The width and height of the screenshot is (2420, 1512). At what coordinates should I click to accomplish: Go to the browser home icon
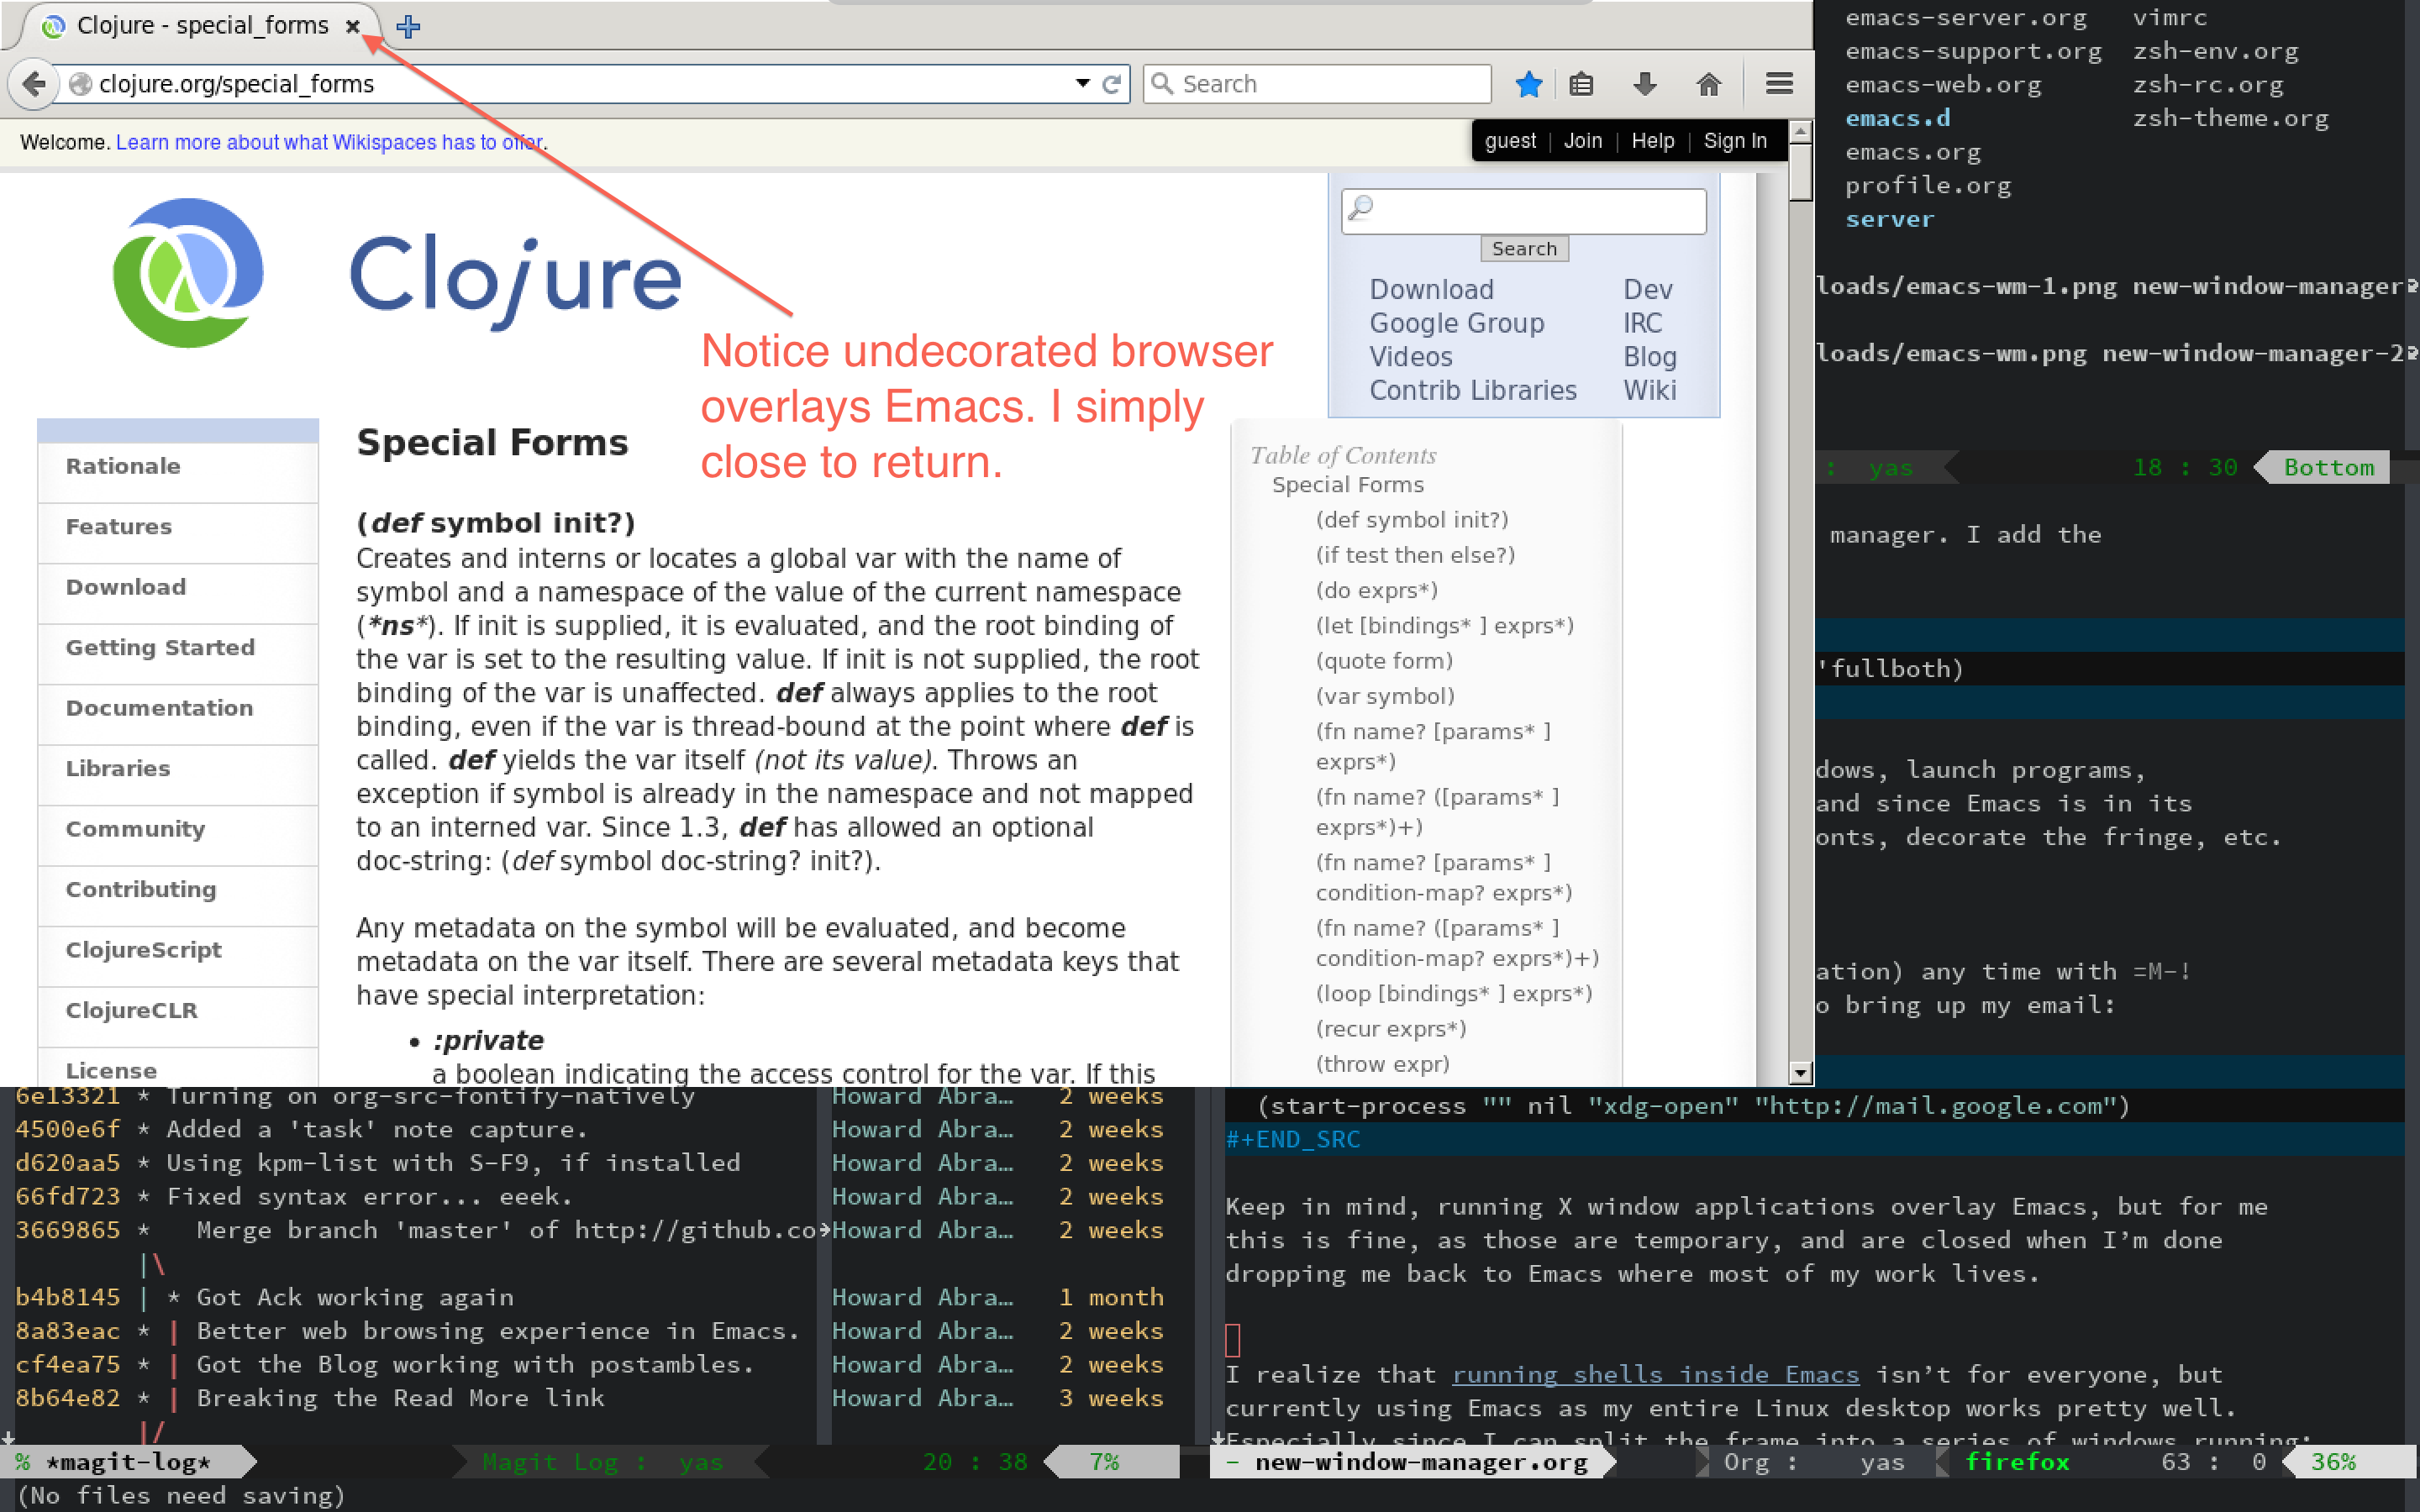(x=1709, y=84)
